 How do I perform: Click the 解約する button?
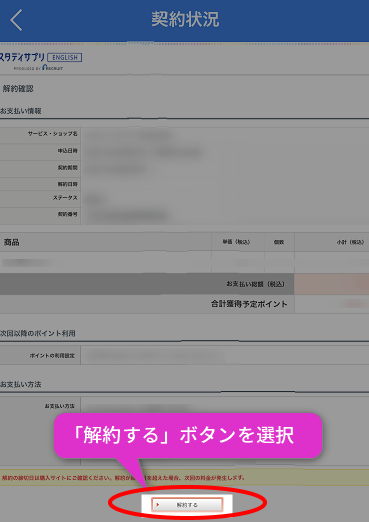[187, 505]
